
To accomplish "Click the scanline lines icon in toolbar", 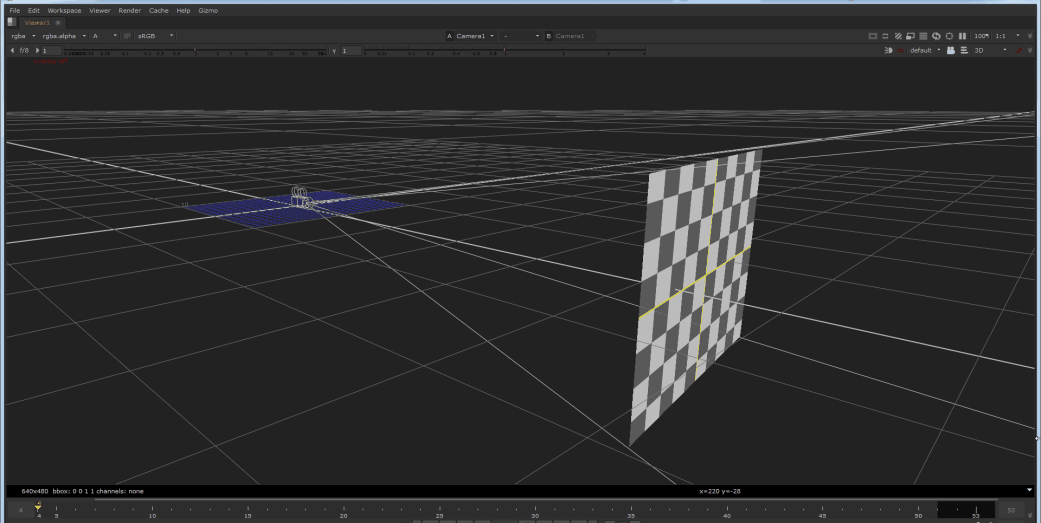I will click(x=923, y=36).
